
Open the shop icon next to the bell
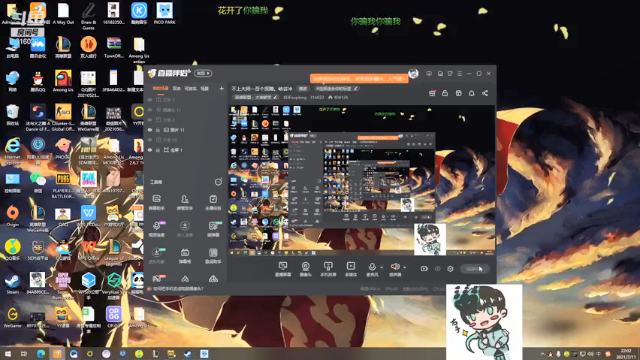tap(458, 93)
